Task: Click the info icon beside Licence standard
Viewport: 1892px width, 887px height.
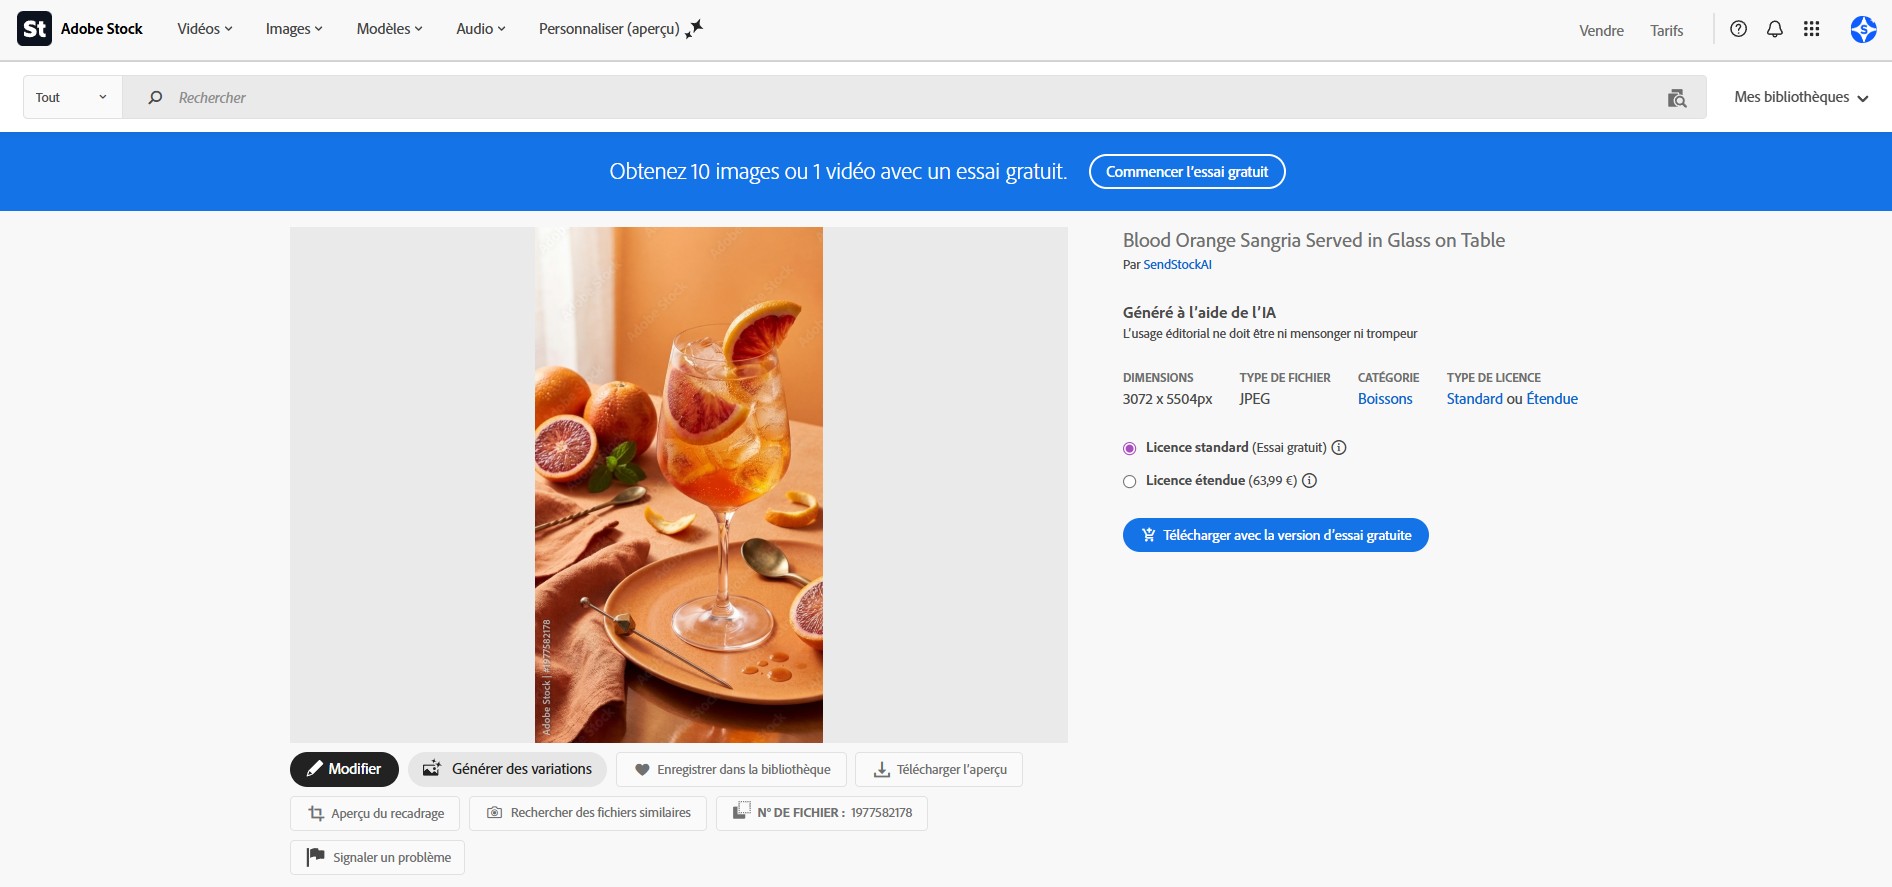Action: coord(1339,447)
